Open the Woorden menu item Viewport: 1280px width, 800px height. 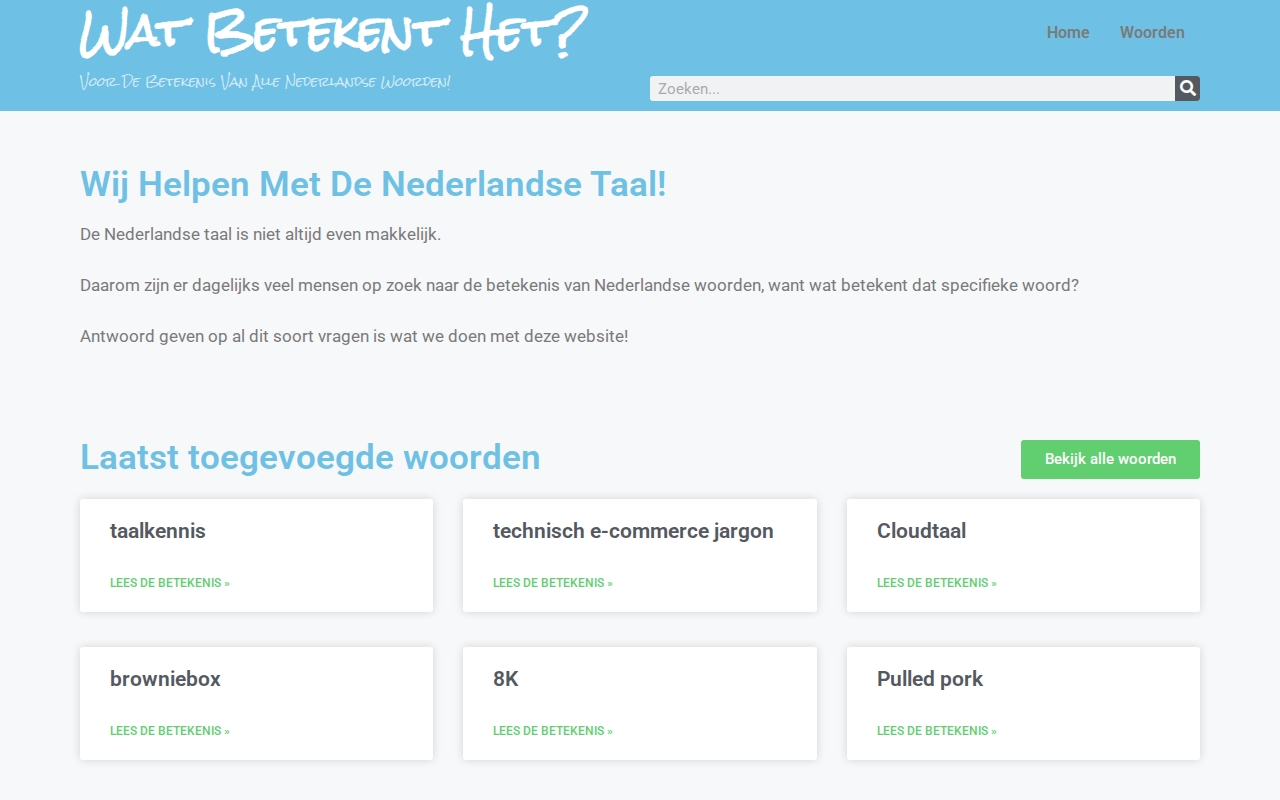tap(1152, 32)
